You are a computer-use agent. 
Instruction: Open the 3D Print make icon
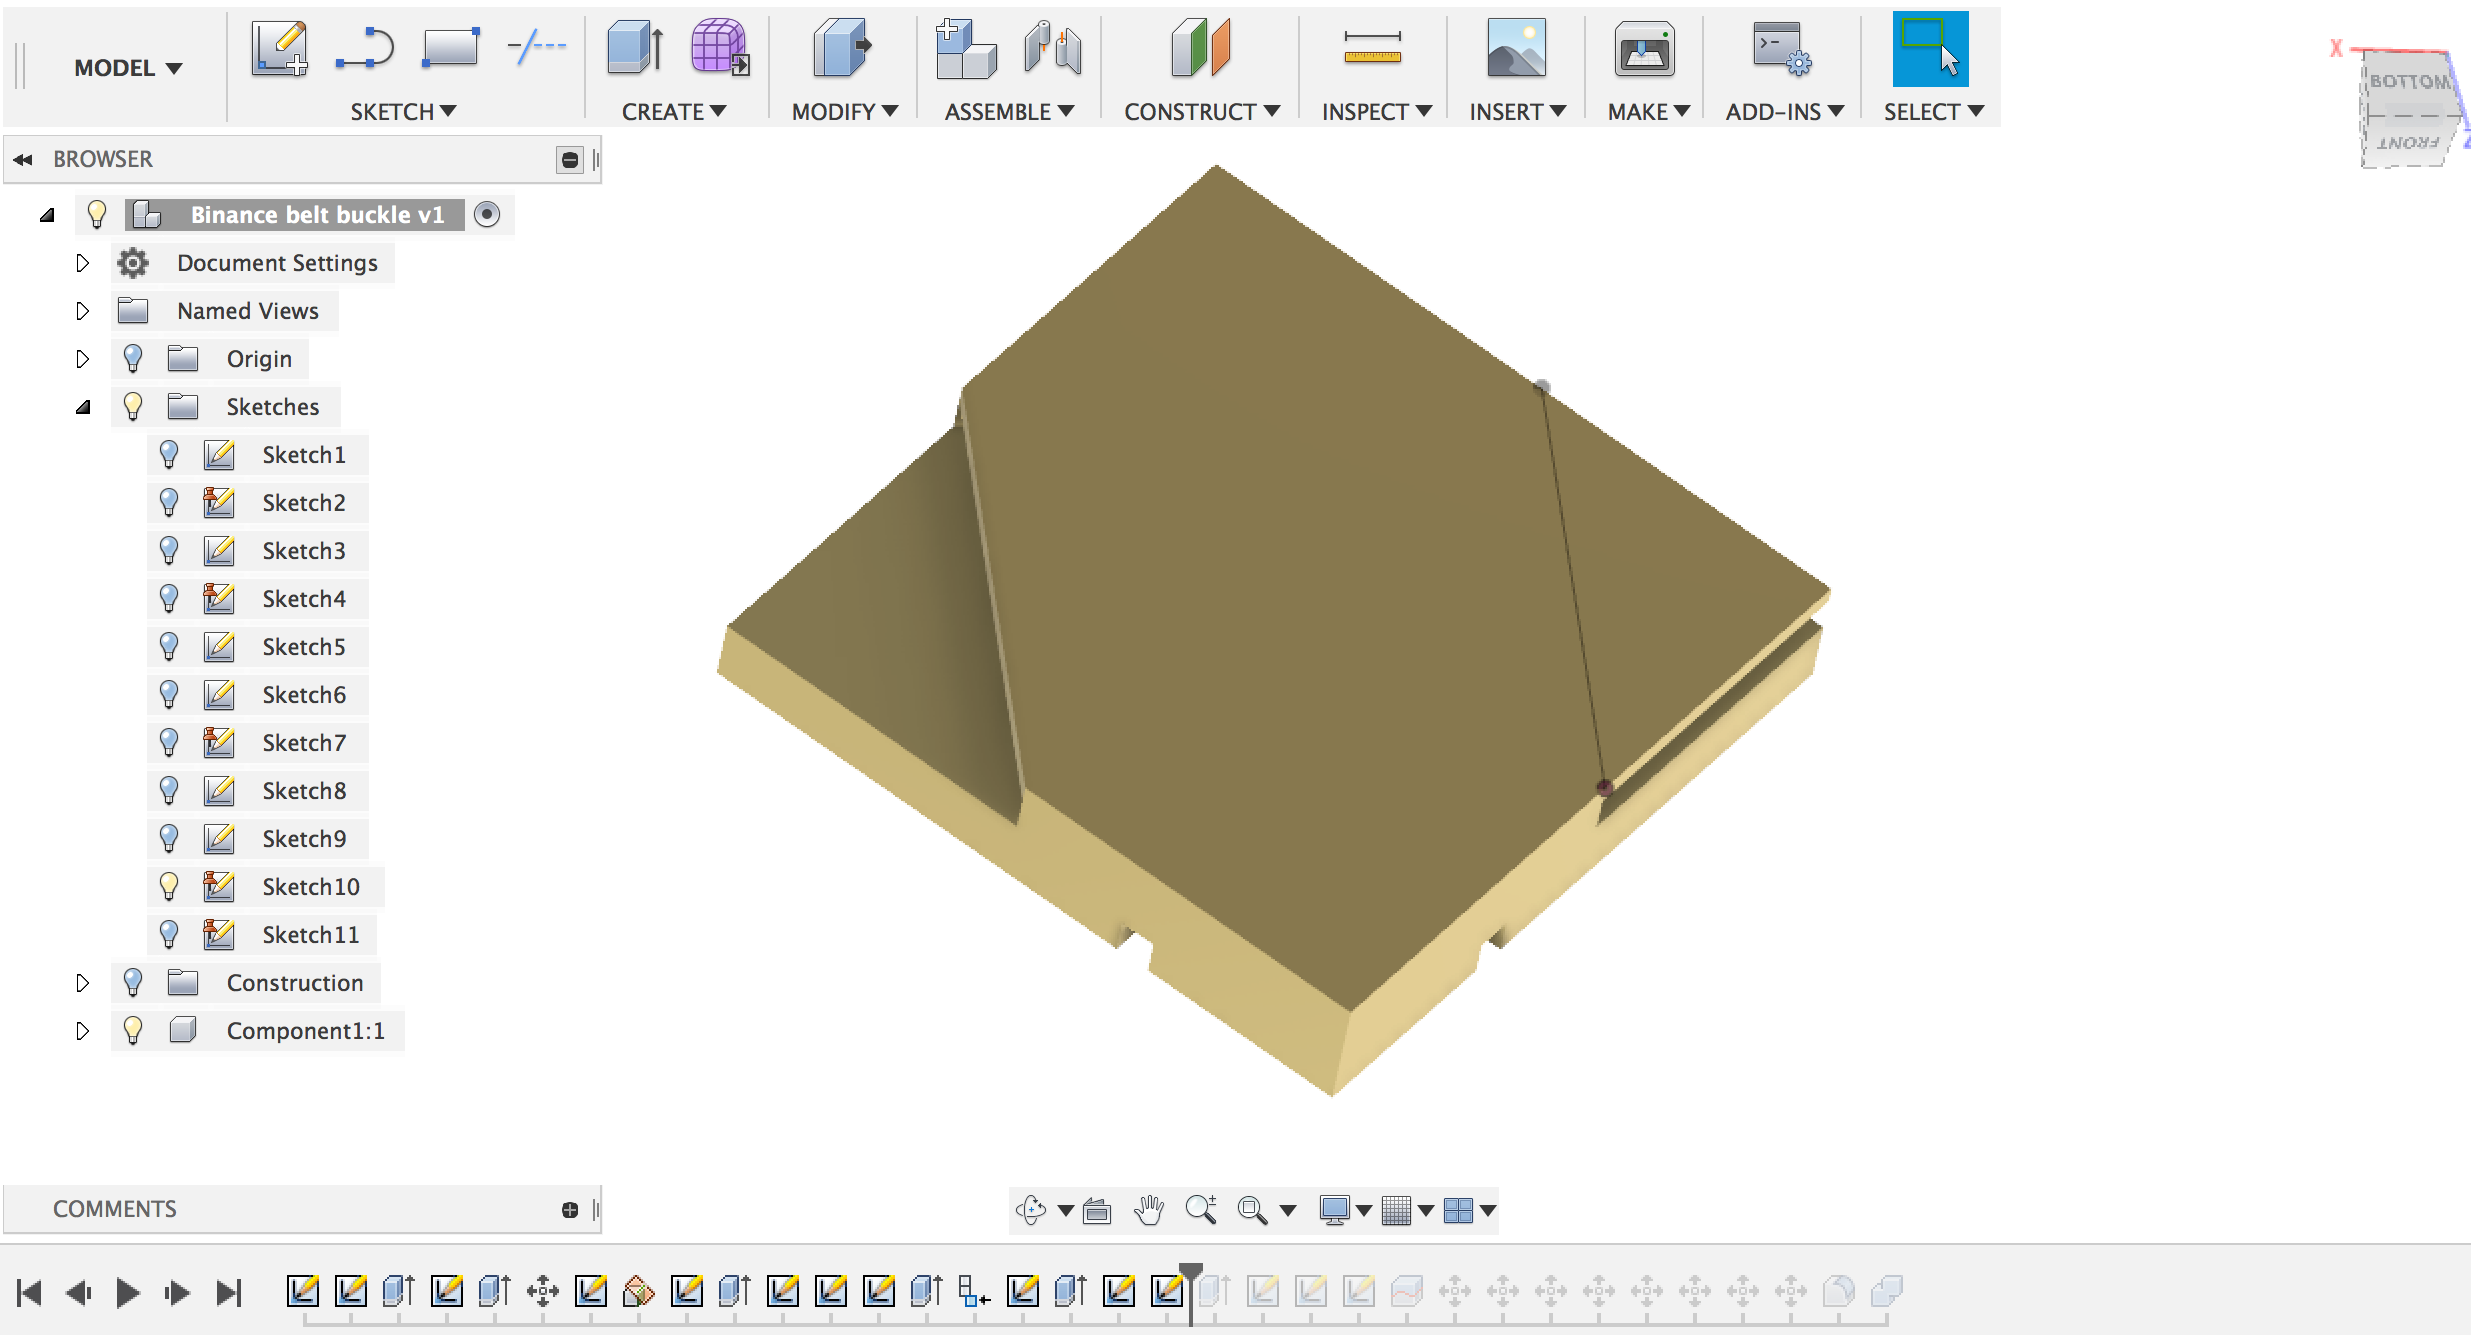pos(1643,49)
